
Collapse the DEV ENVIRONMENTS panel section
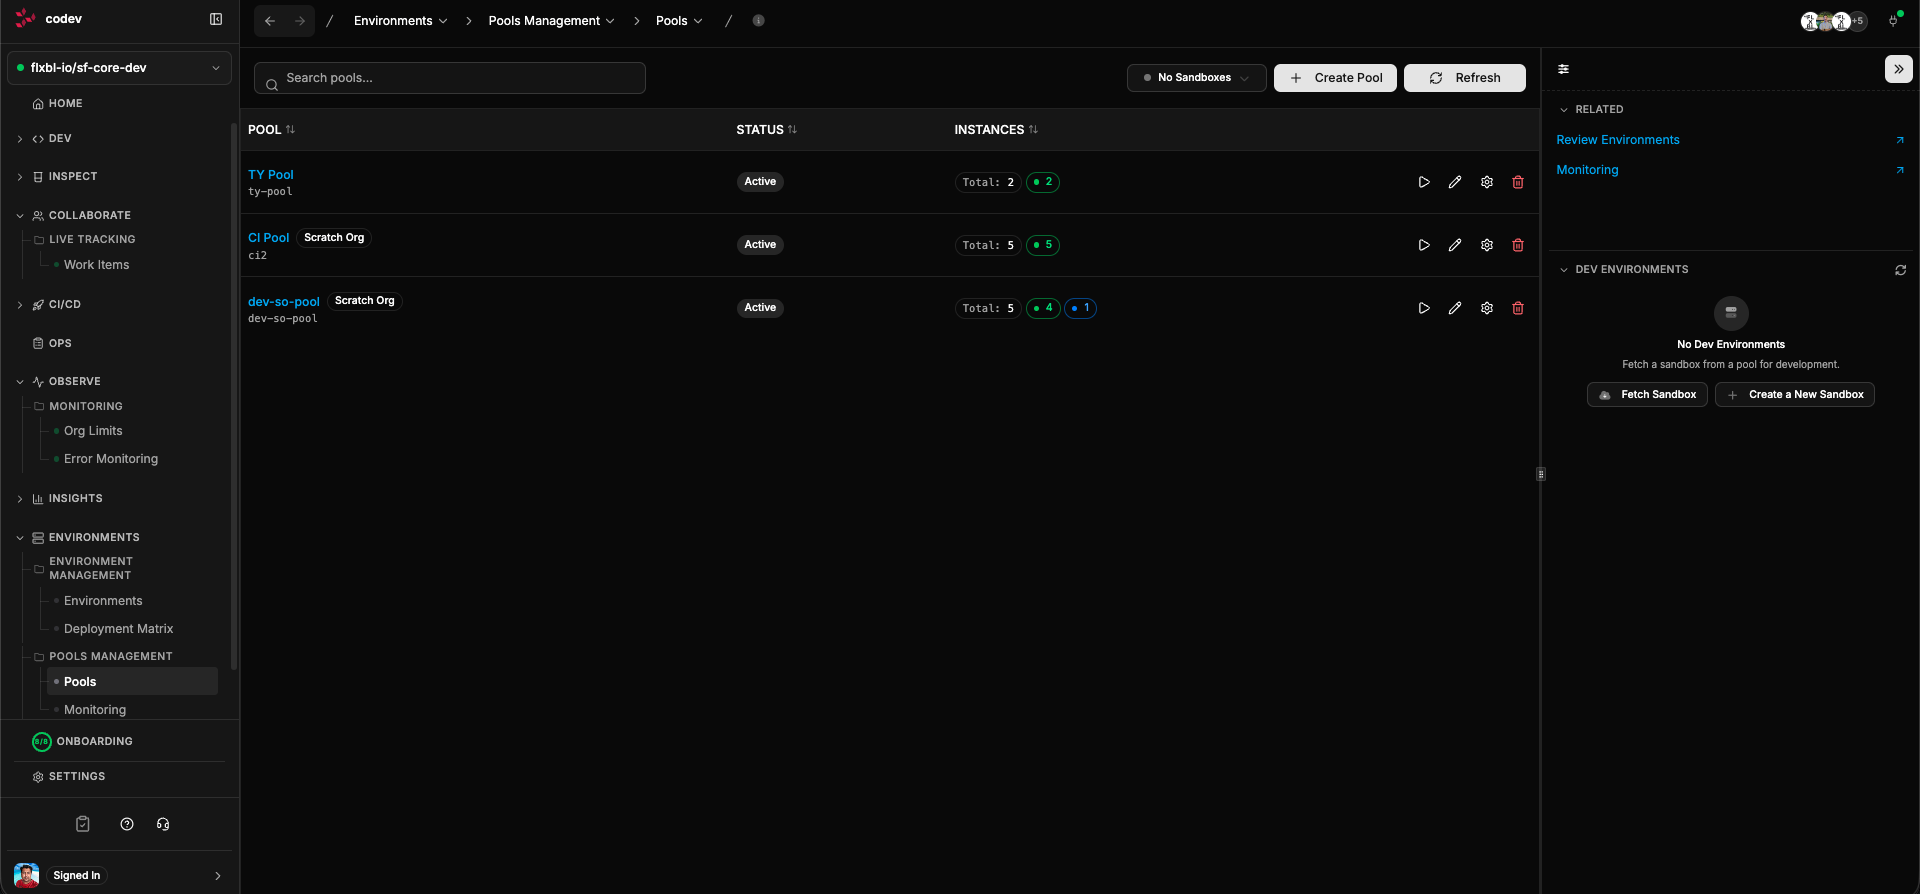click(1564, 270)
